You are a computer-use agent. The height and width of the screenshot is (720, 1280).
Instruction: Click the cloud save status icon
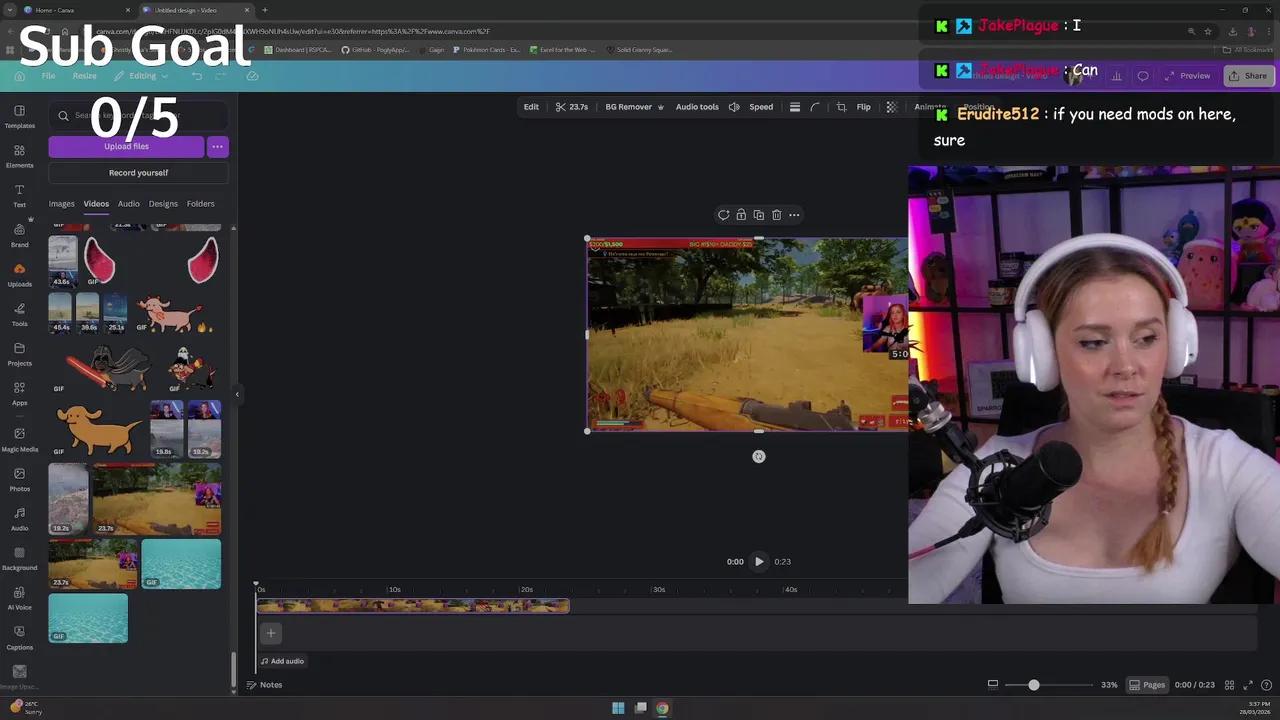pyautogui.click(x=252, y=76)
